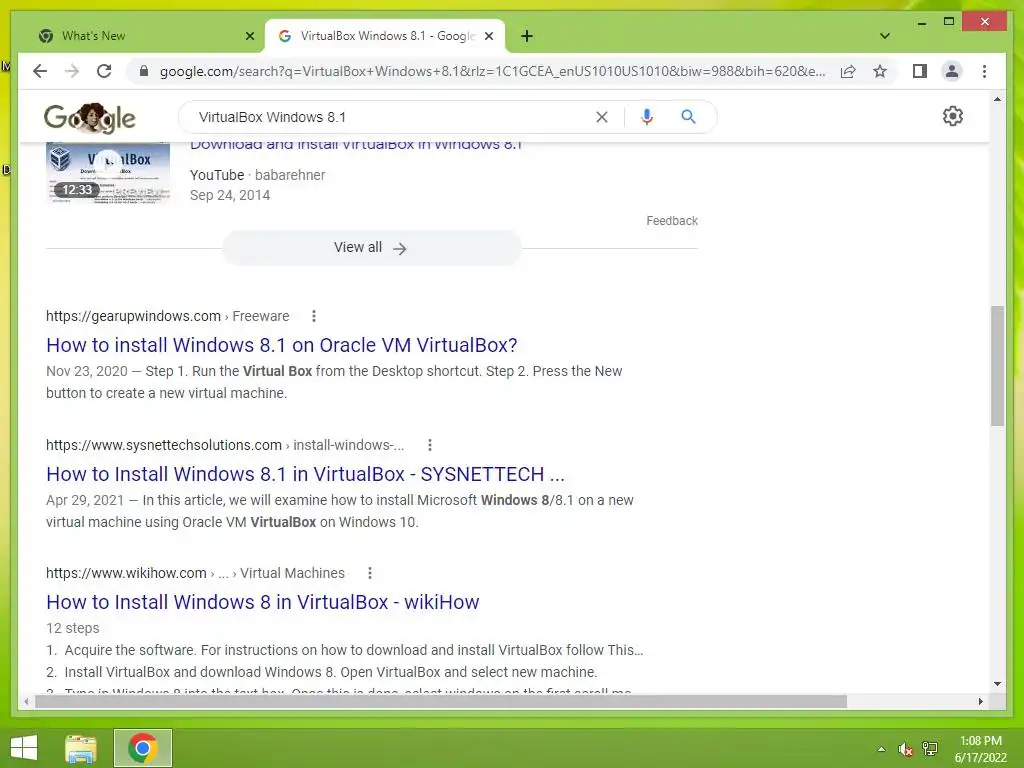1024x768 pixels.
Task: Open the taskbar clock and date
Action: pos(980,749)
